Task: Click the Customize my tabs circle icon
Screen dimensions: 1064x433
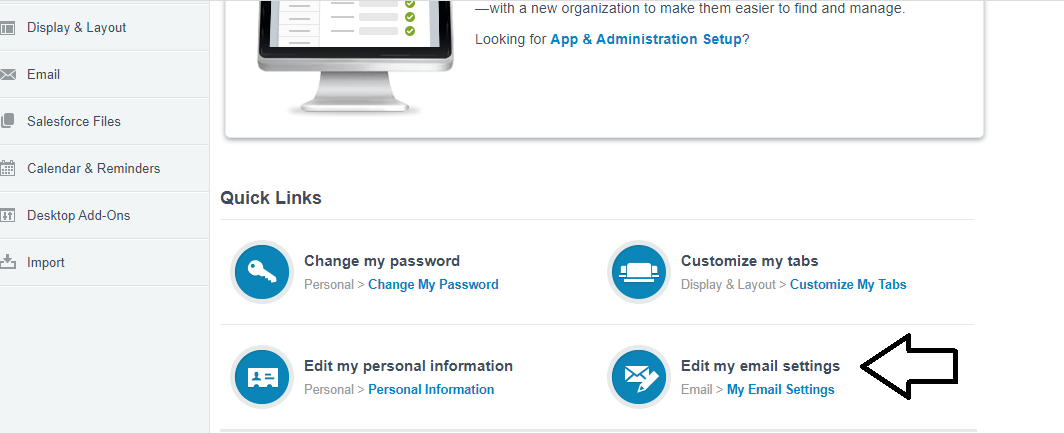Action: pyautogui.click(x=638, y=272)
